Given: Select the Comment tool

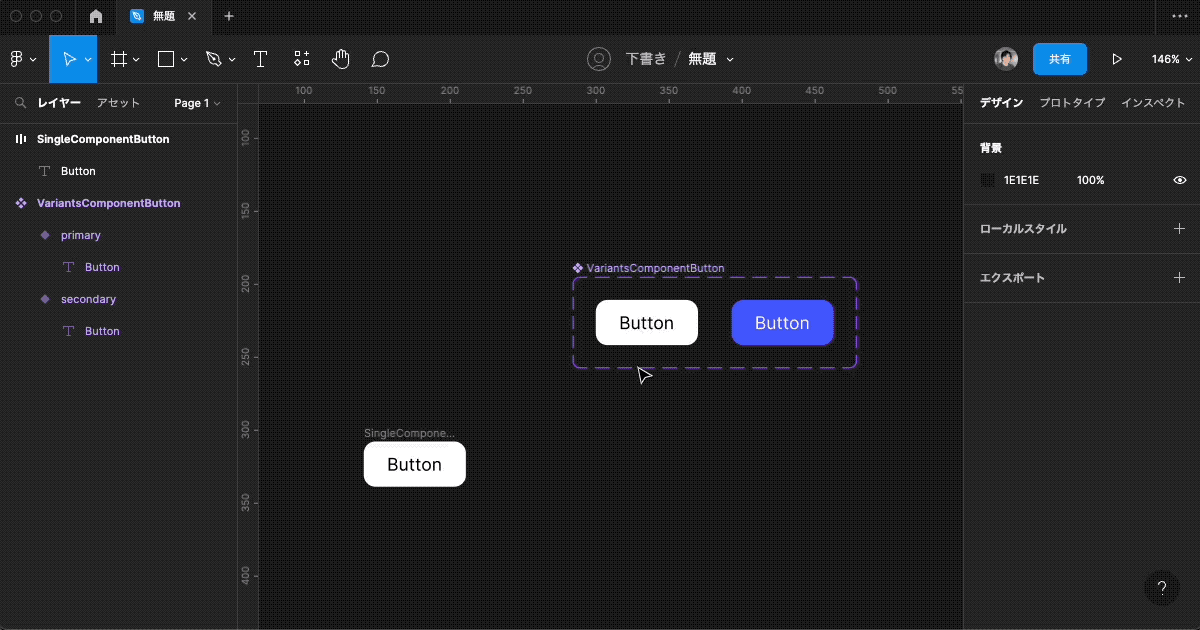Looking at the screenshot, I should coord(380,59).
